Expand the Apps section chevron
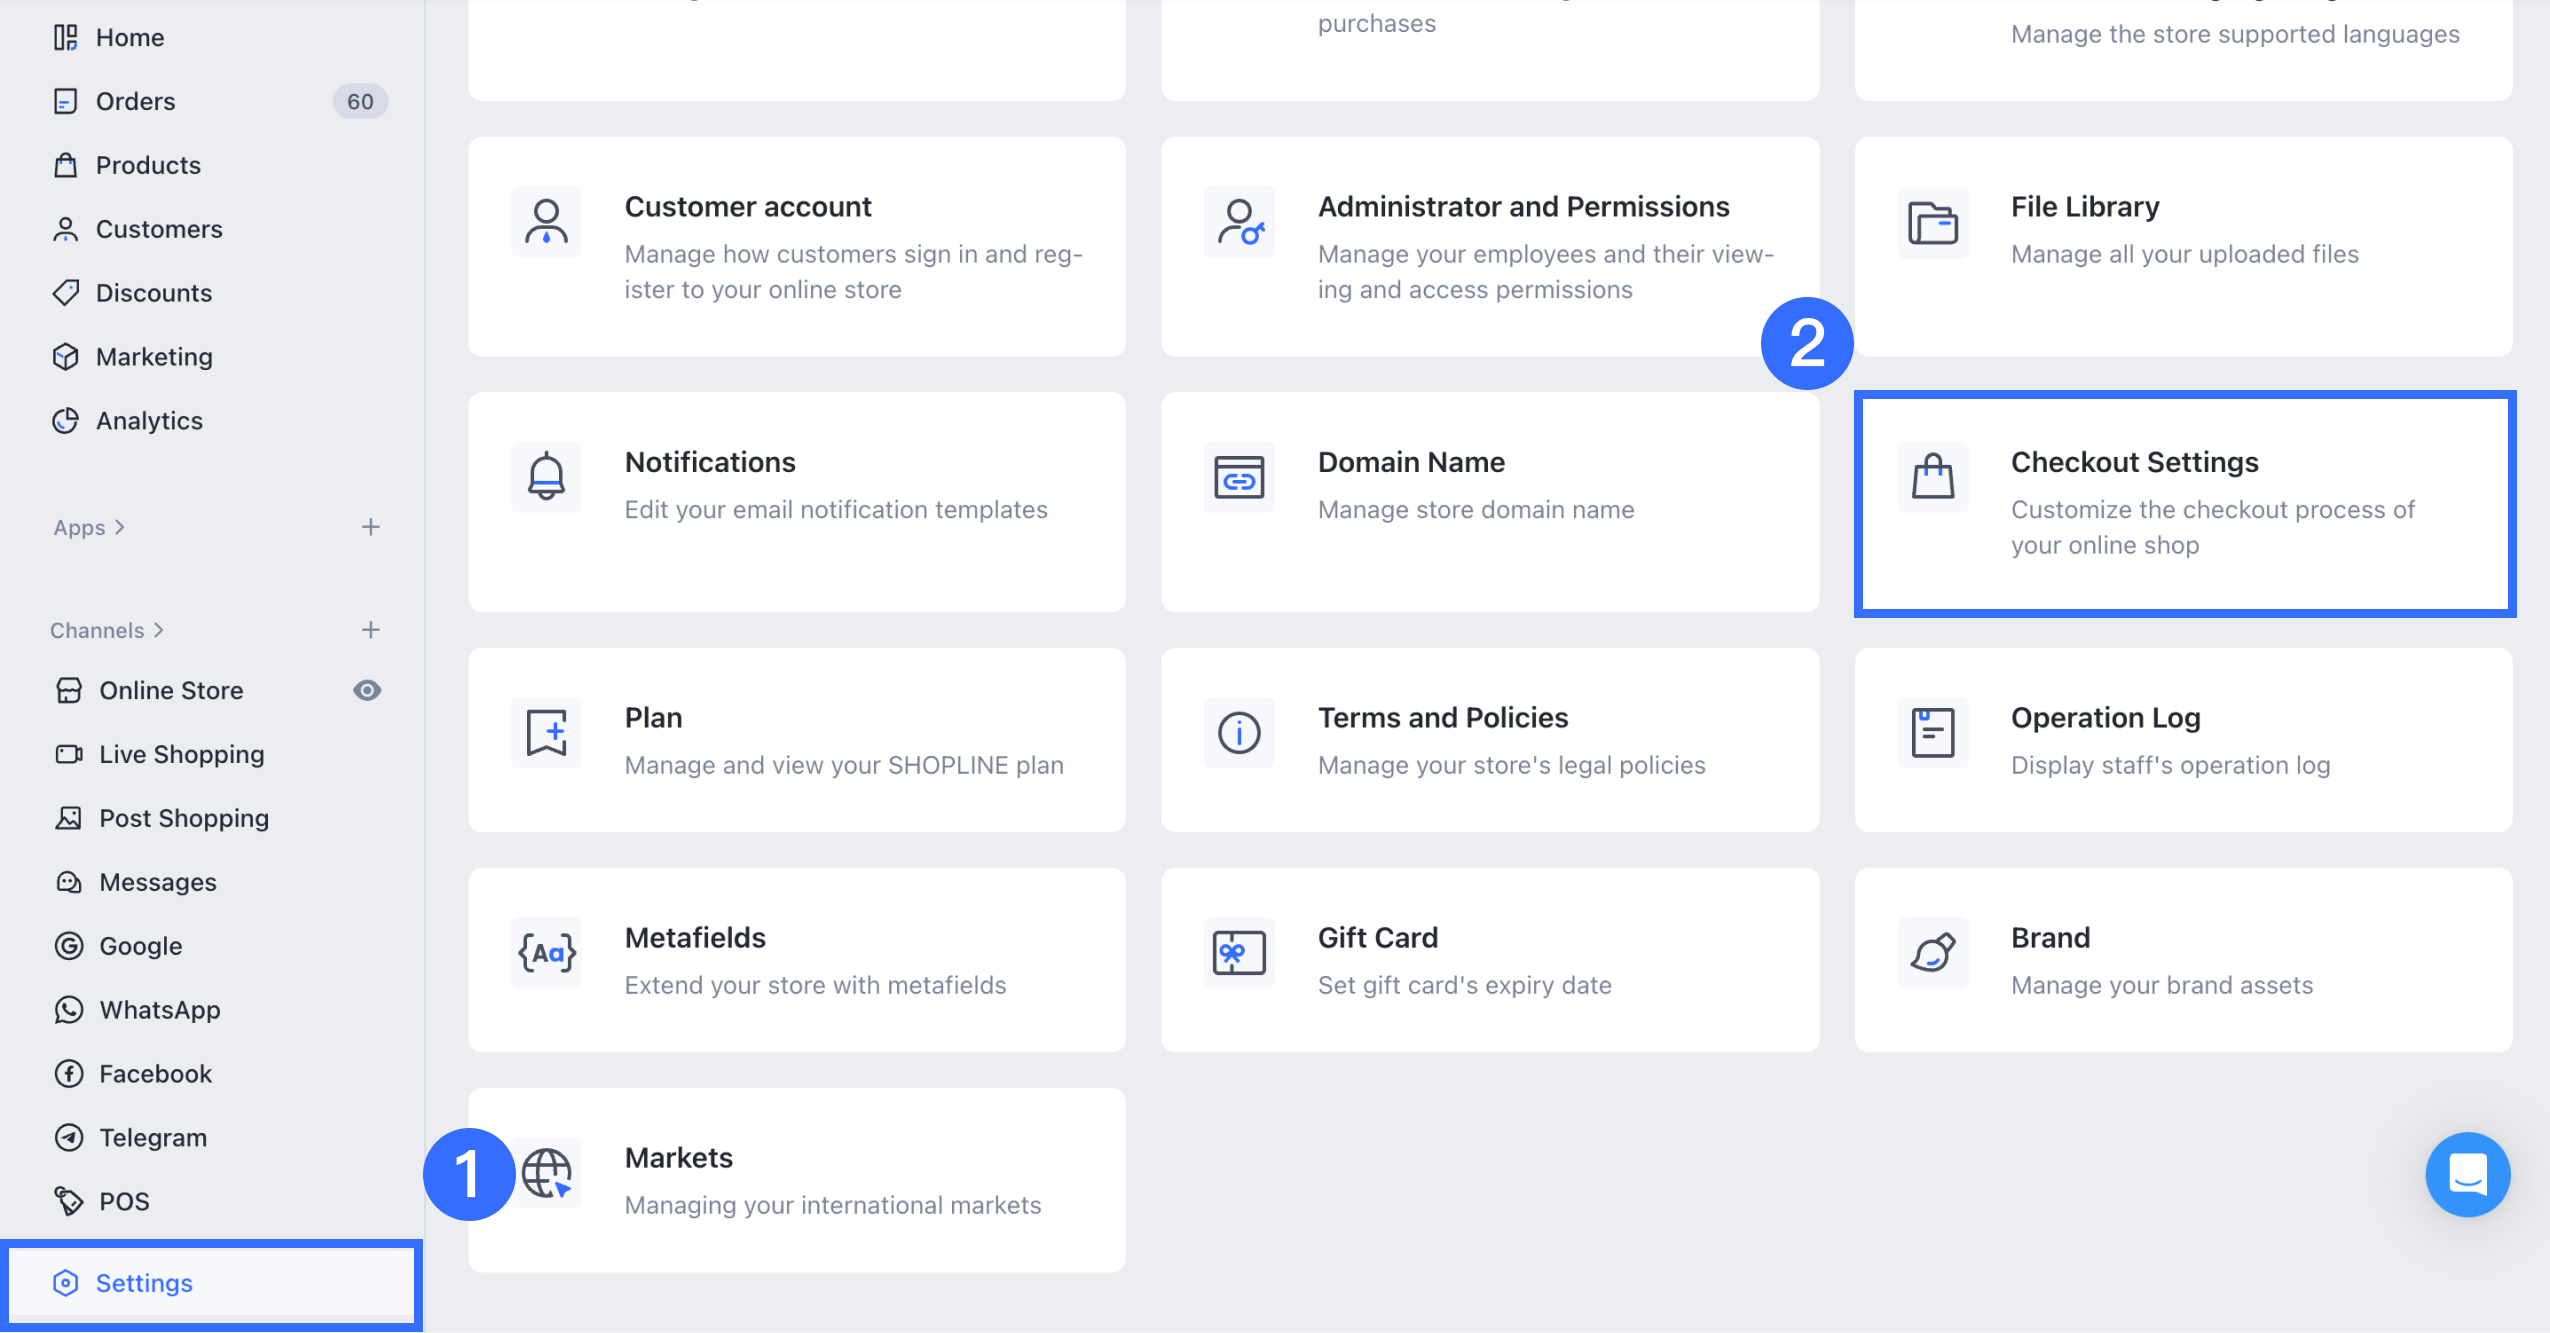Screen dimensions: 2550x1333 pyautogui.click(x=120, y=527)
